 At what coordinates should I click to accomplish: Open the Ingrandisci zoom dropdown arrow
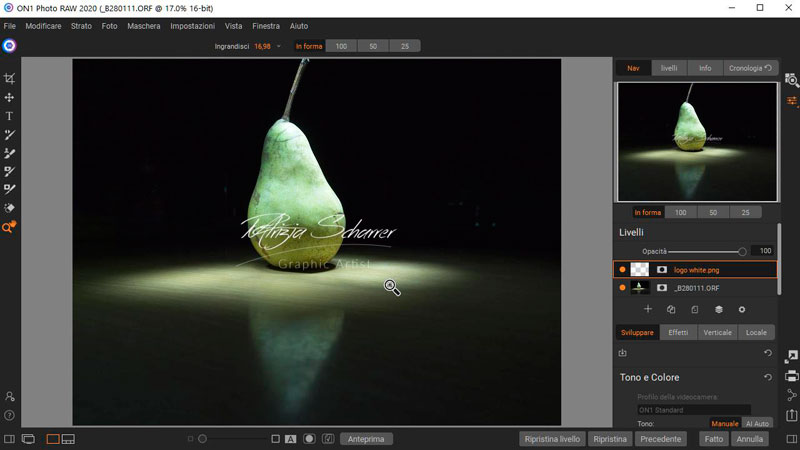[x=279, y=46]
